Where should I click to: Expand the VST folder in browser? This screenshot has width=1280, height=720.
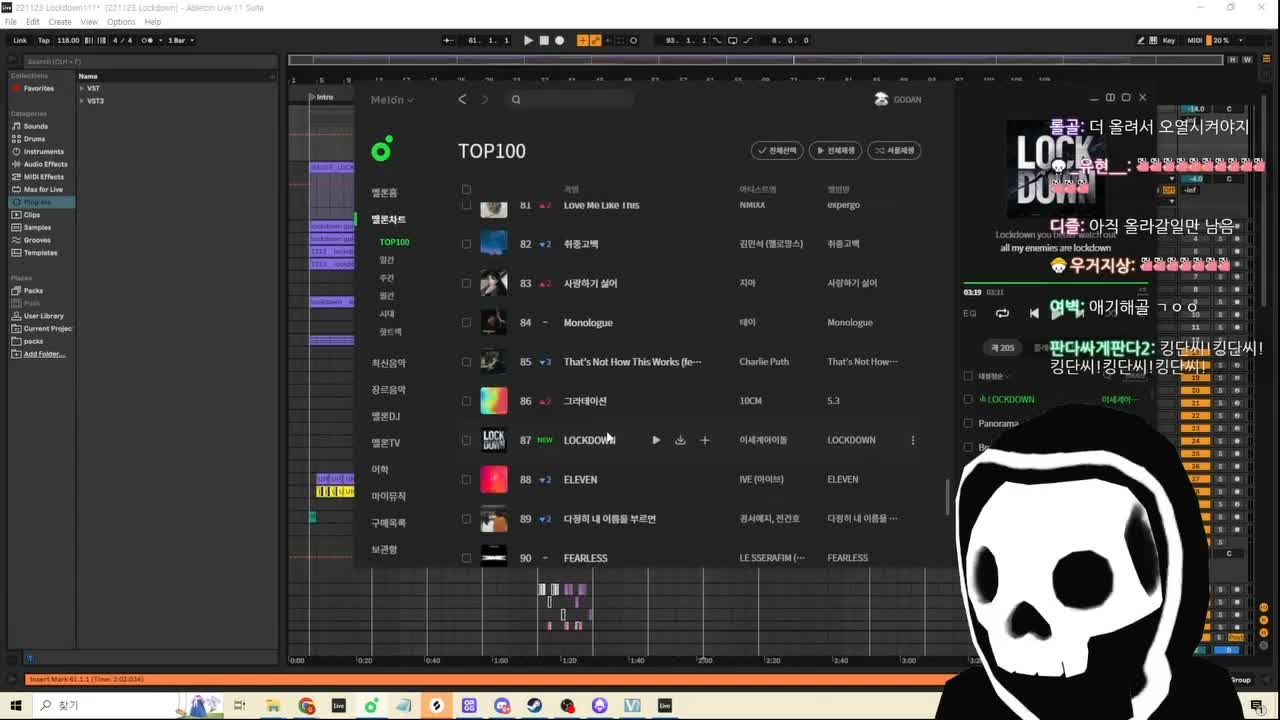point(82,88)
